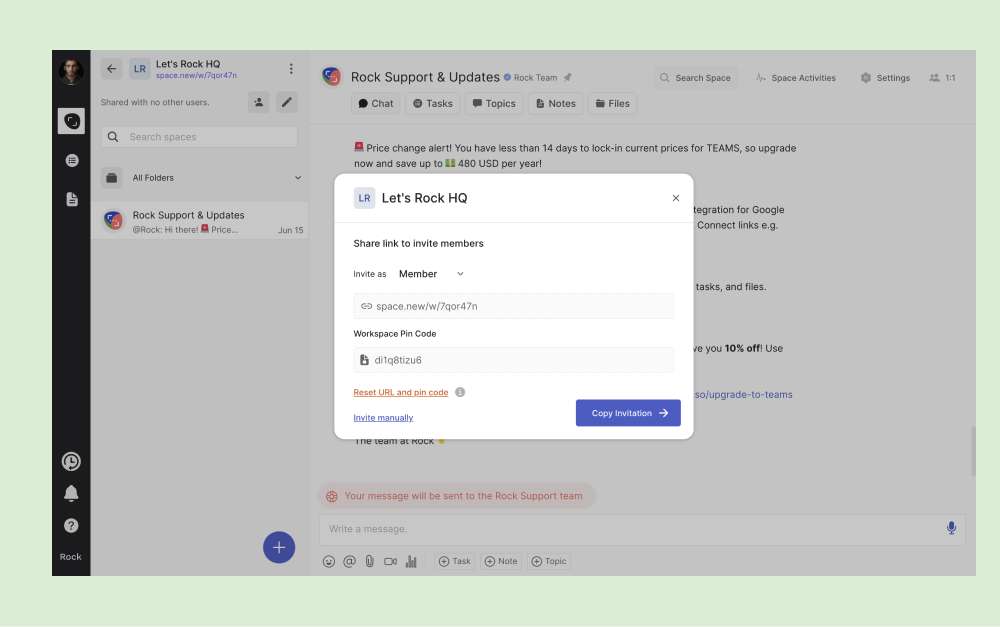1000x627 pixels.
Task: Click the info icon beside Reset URL
Action: click(460, 392)
